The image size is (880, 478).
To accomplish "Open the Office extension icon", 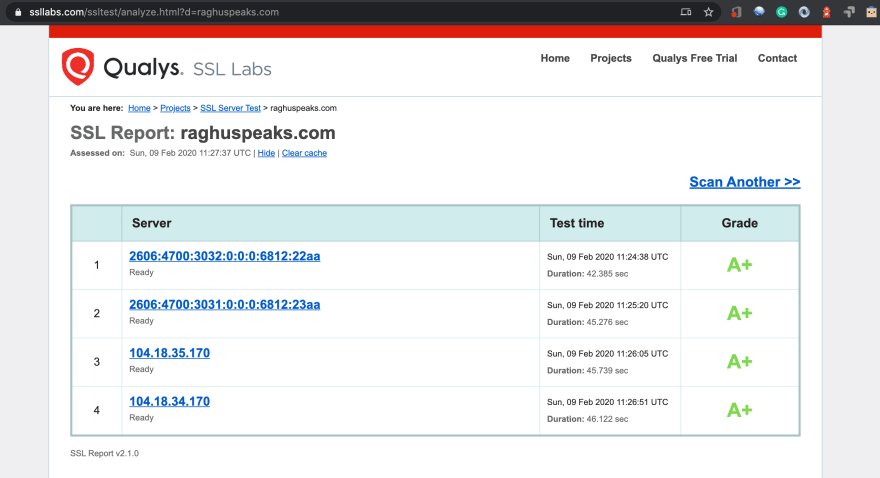I will (736, 12).
